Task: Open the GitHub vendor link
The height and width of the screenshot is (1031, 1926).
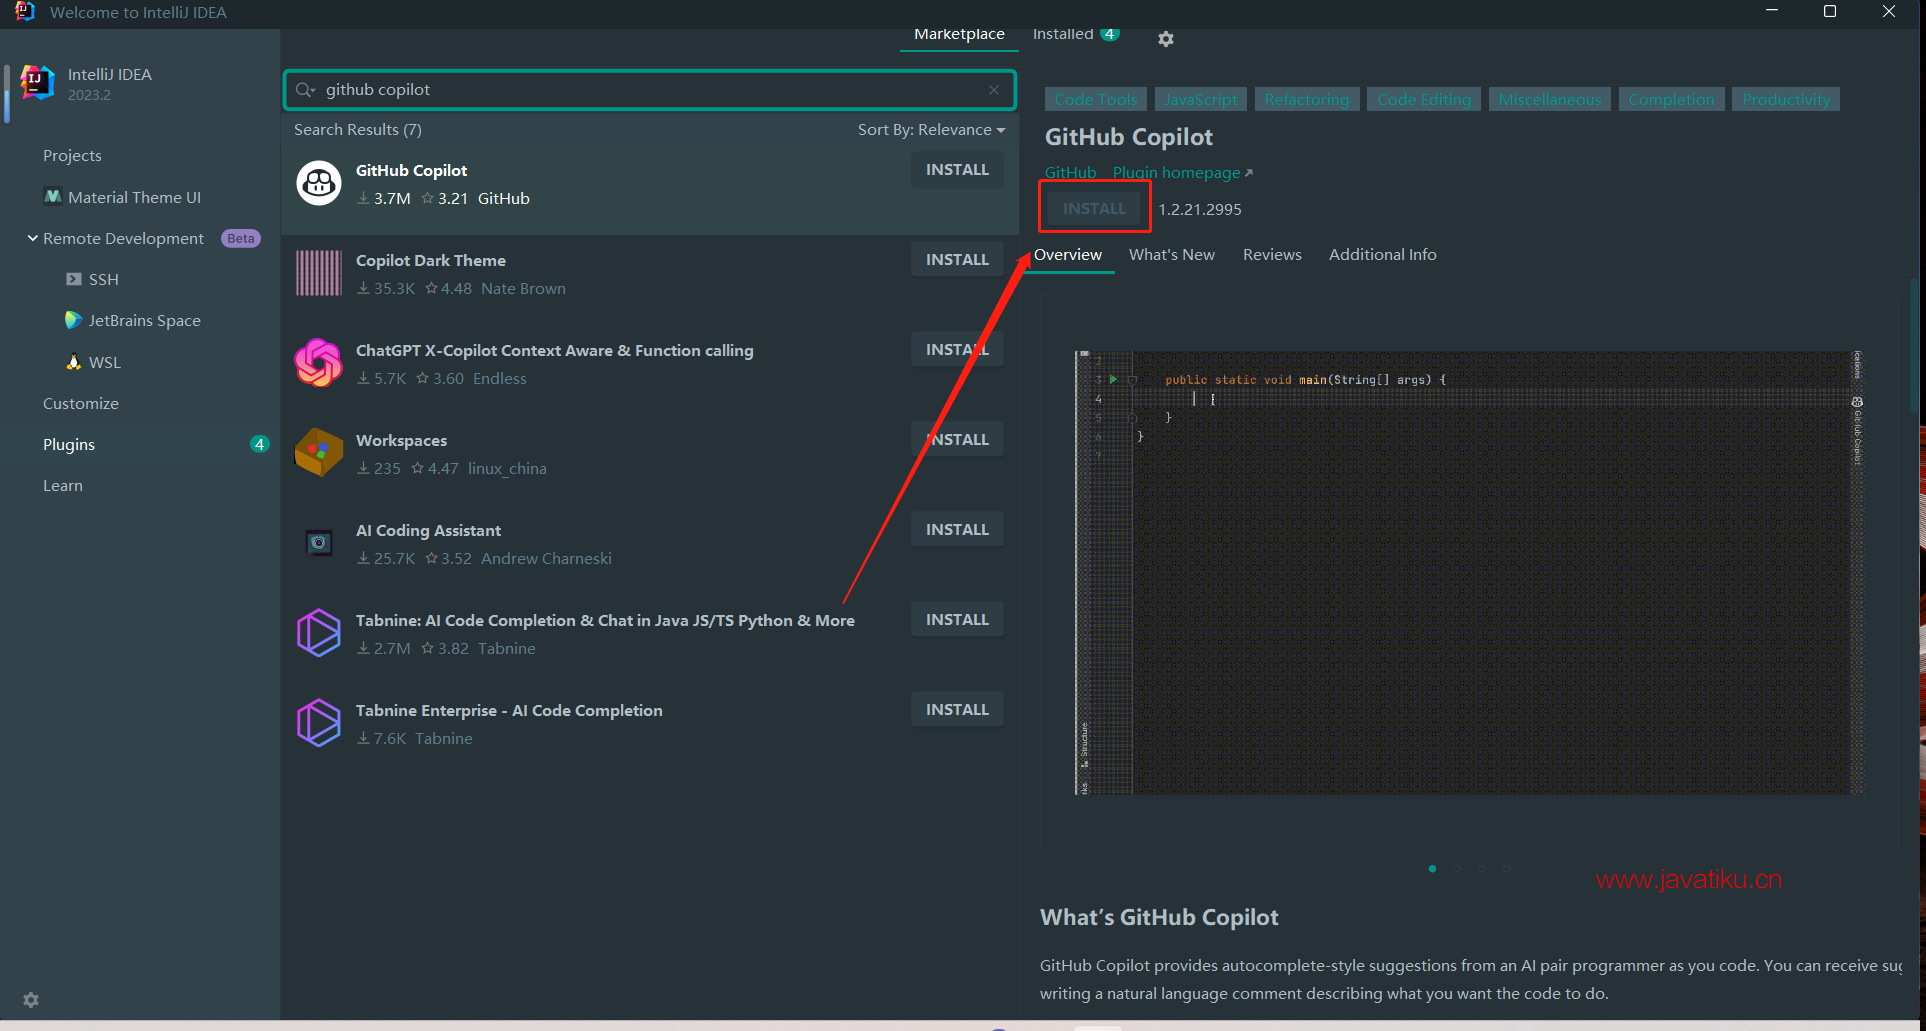Action: tap(1070, 173)
